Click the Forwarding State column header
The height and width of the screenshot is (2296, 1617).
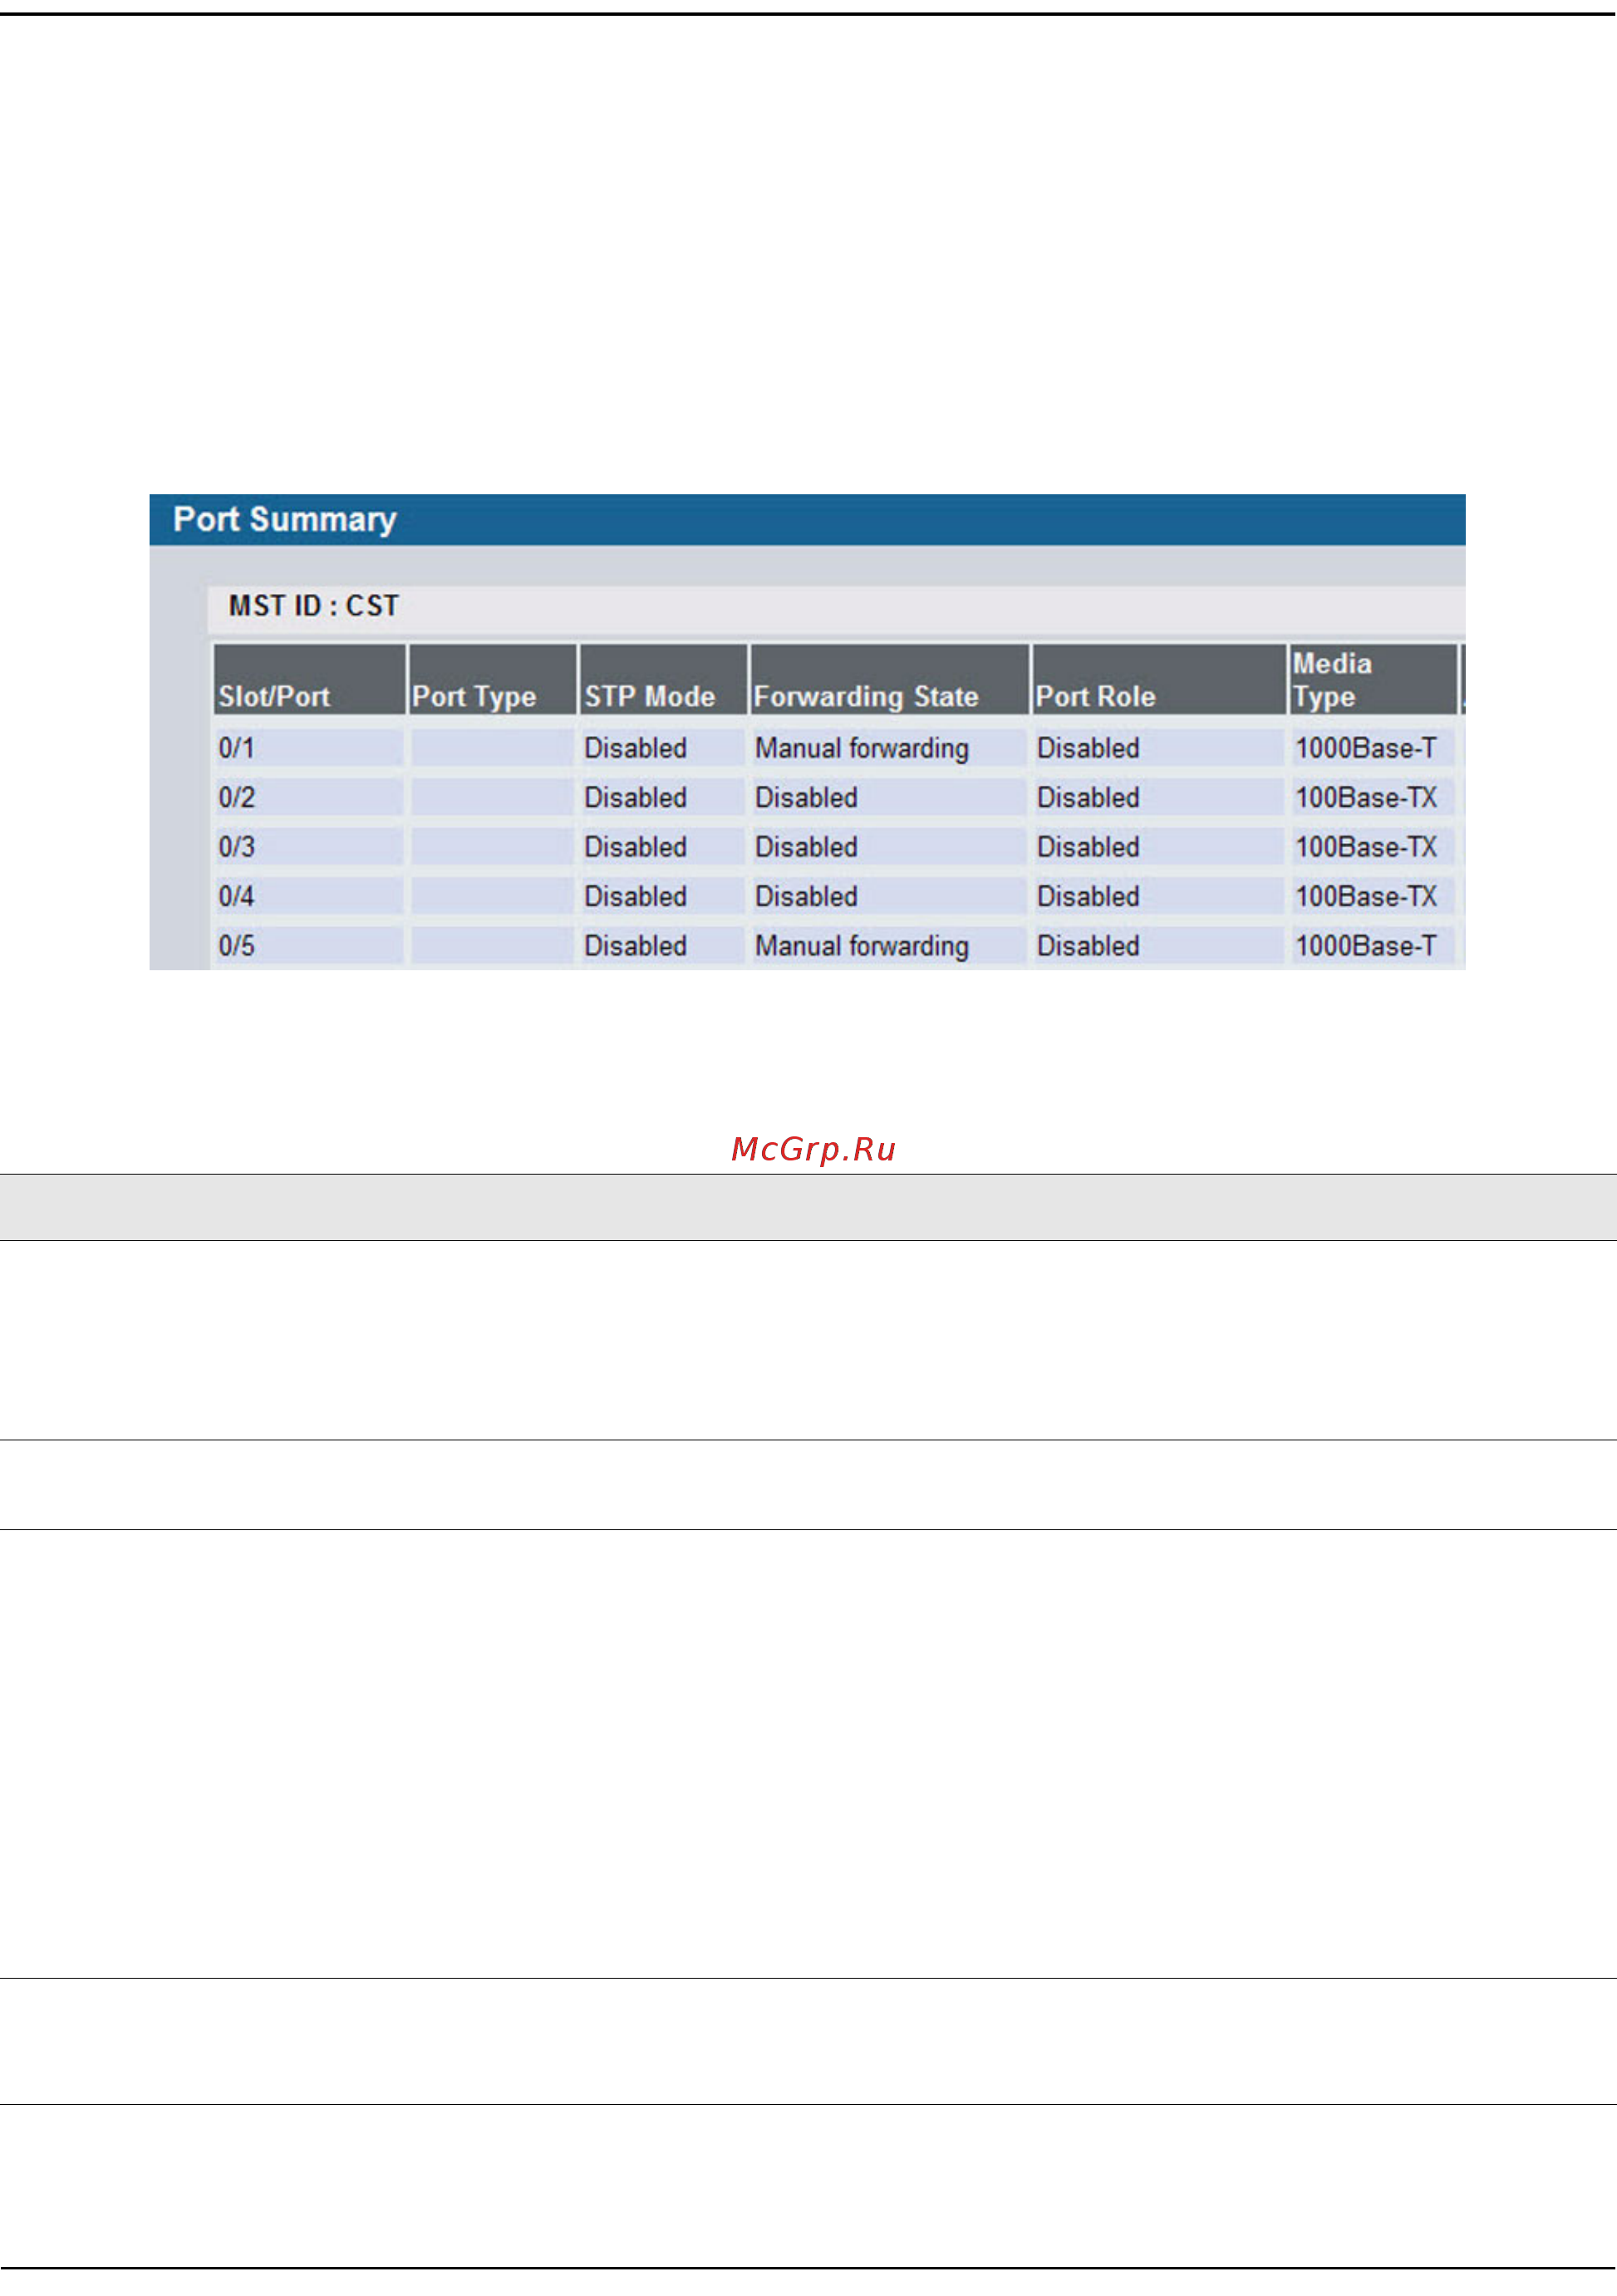(x=890, y=679)
